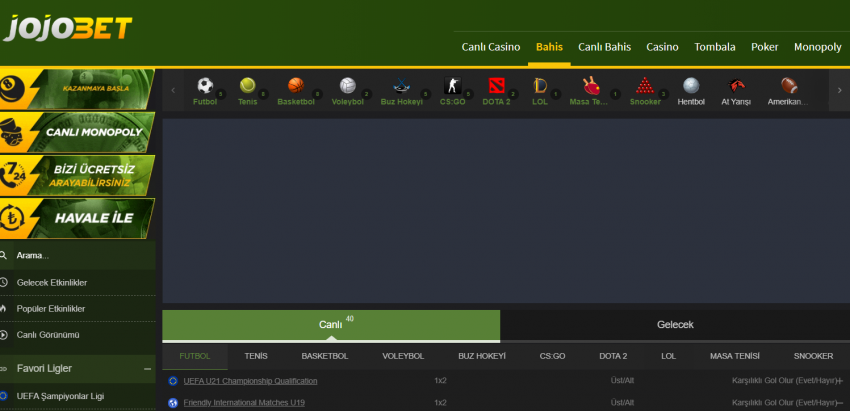The width and height of the screenshot is (850, 411).
Task: Select the CS:GO sub-tab
Action: pyautogui.click(x=552, y=356)
